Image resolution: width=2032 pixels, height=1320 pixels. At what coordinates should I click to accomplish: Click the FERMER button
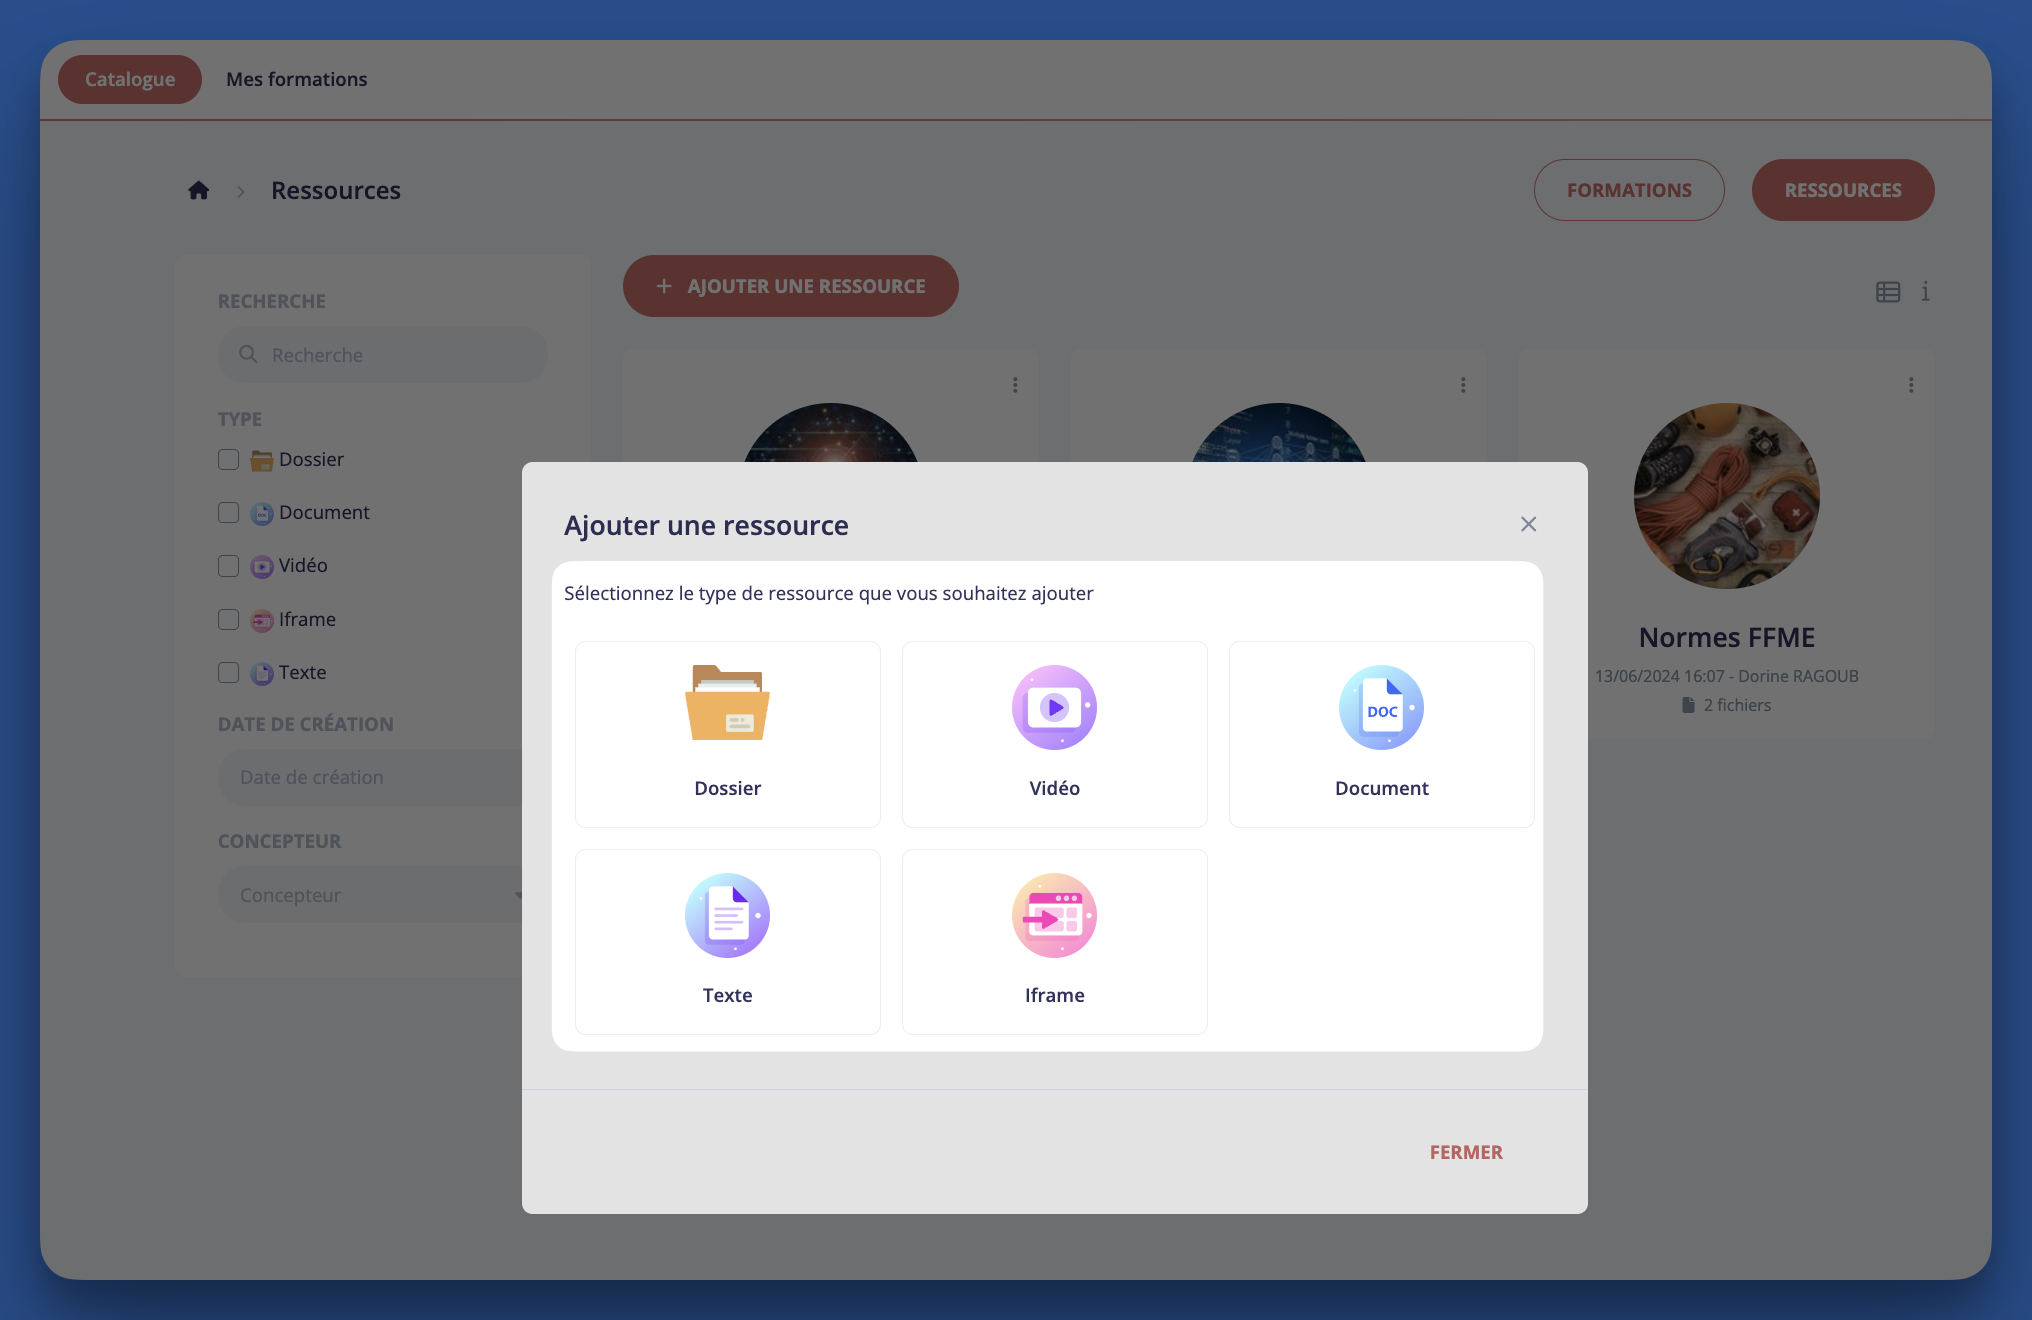point(1466,1152)
